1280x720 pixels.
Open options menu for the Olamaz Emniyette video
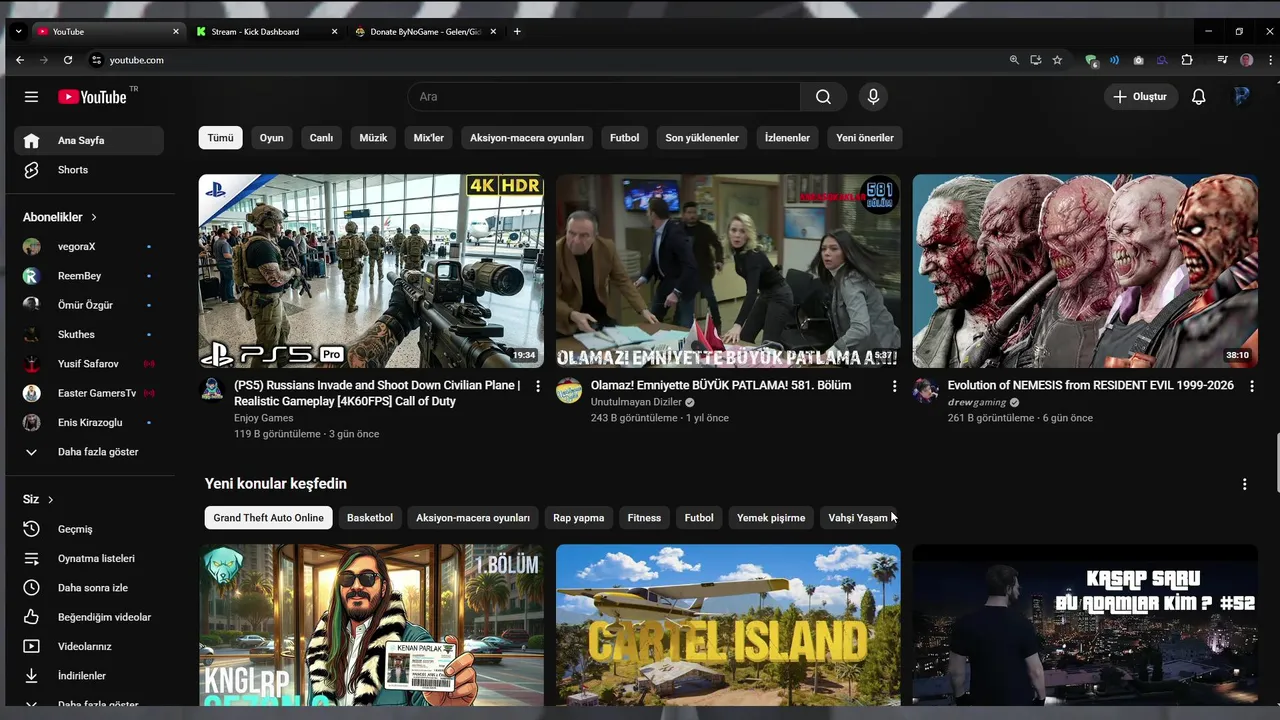895,386
